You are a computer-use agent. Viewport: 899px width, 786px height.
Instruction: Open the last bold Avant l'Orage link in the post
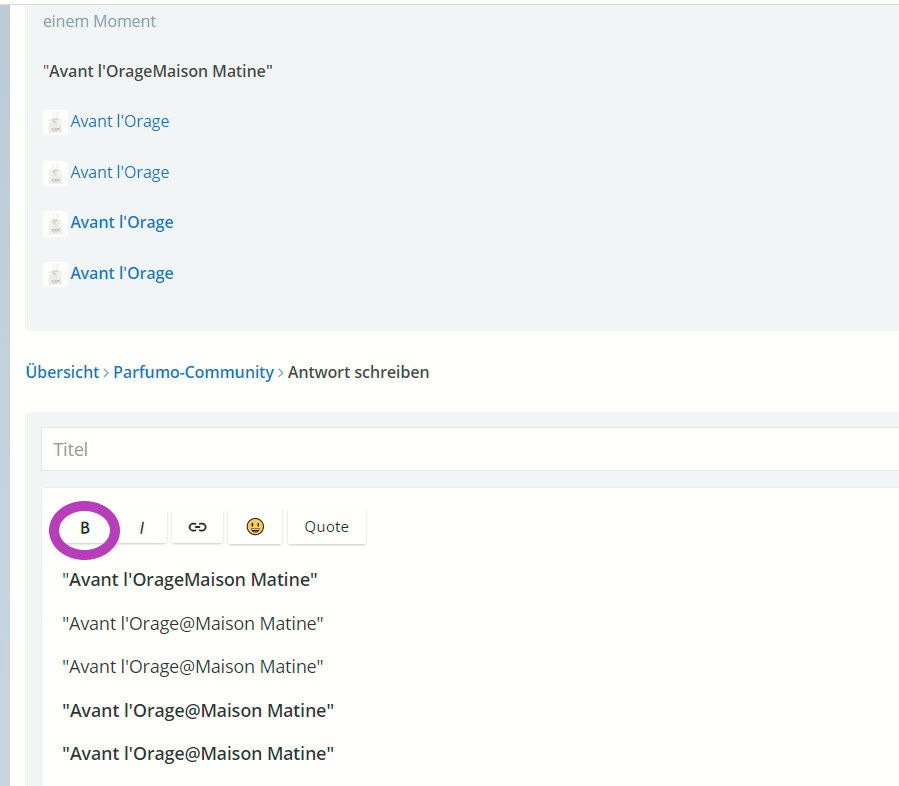122,273
